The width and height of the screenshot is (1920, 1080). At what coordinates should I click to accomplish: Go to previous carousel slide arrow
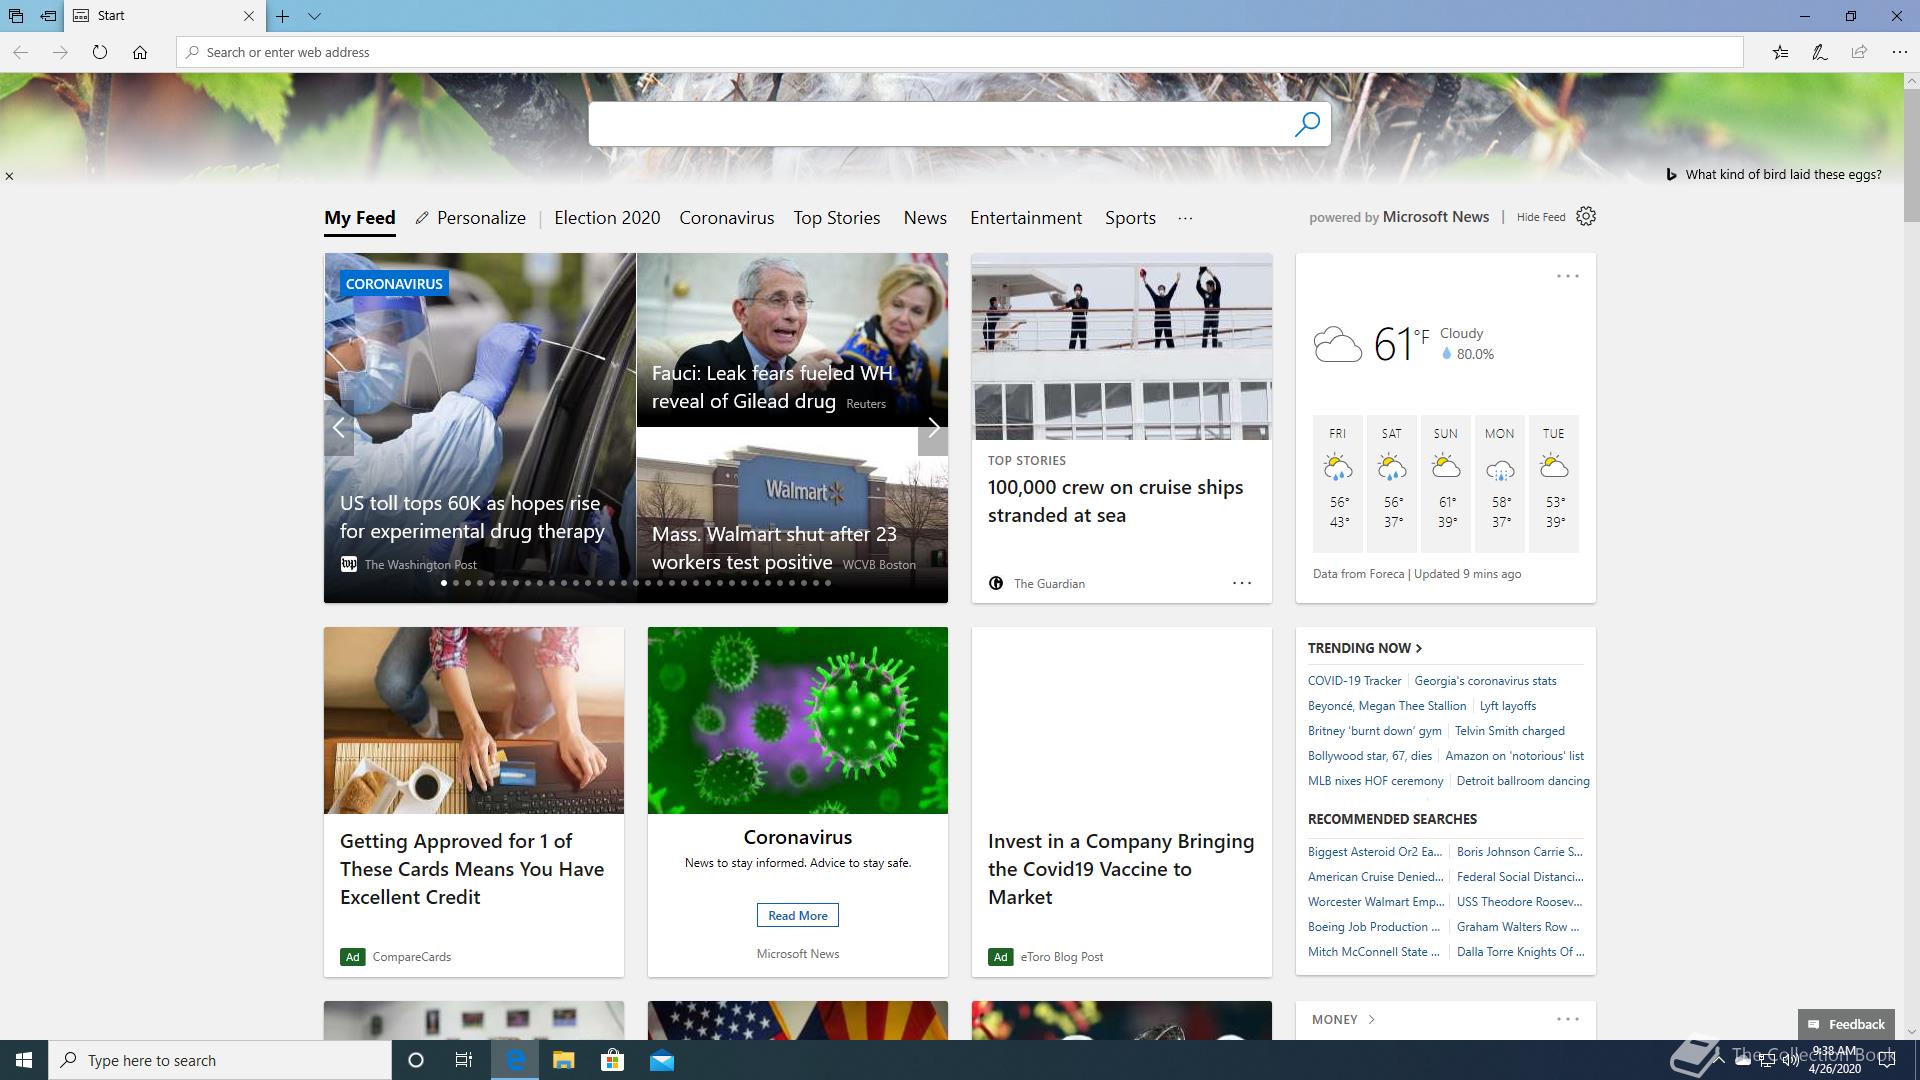pyautogui.click(x=339, y=428)
